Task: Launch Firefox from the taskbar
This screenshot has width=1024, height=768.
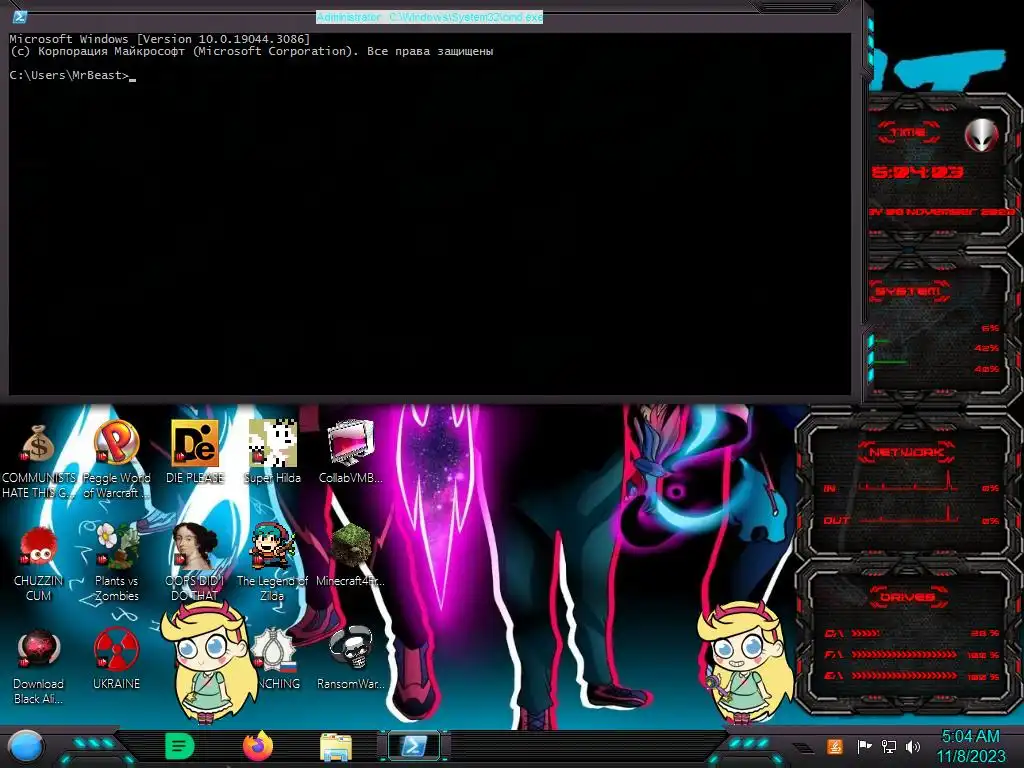Action: click(258, 746)
